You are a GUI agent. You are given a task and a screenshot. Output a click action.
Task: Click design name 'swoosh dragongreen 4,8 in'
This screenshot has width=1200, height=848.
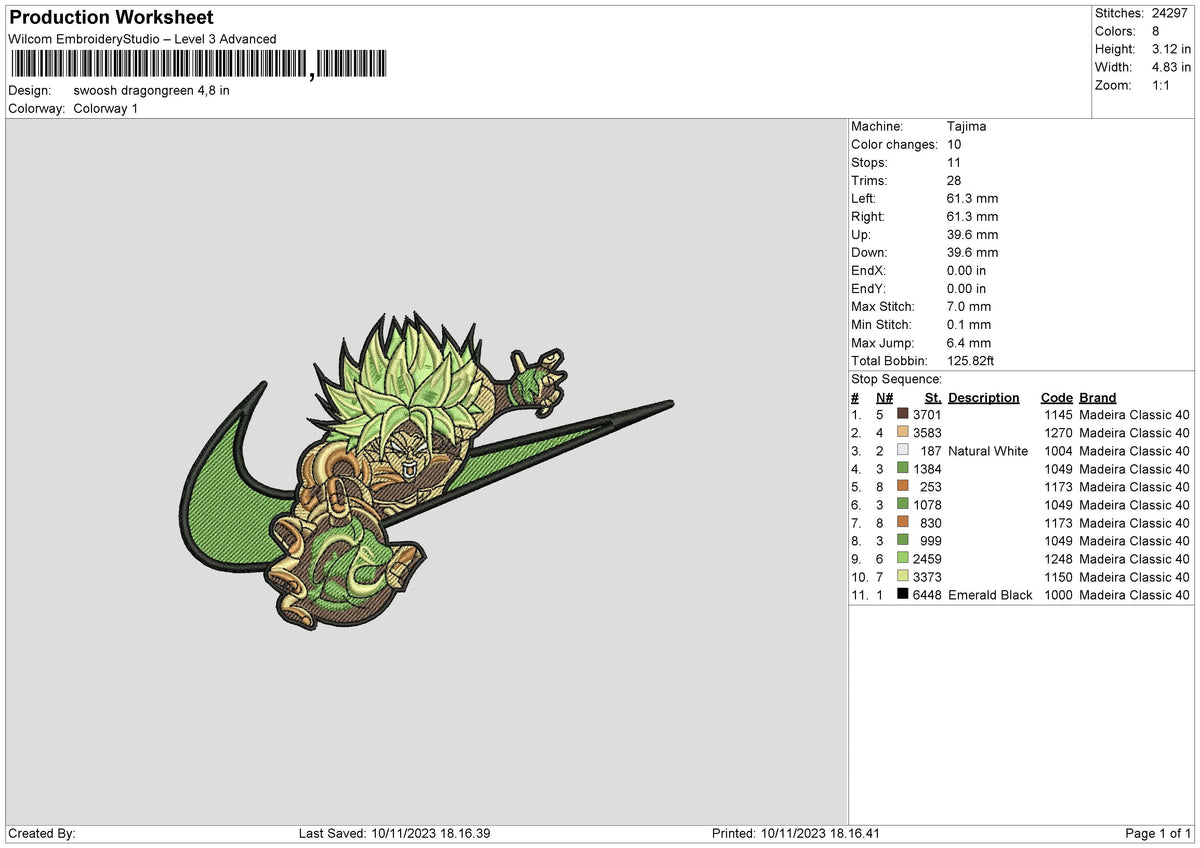(x=152, y=90)
